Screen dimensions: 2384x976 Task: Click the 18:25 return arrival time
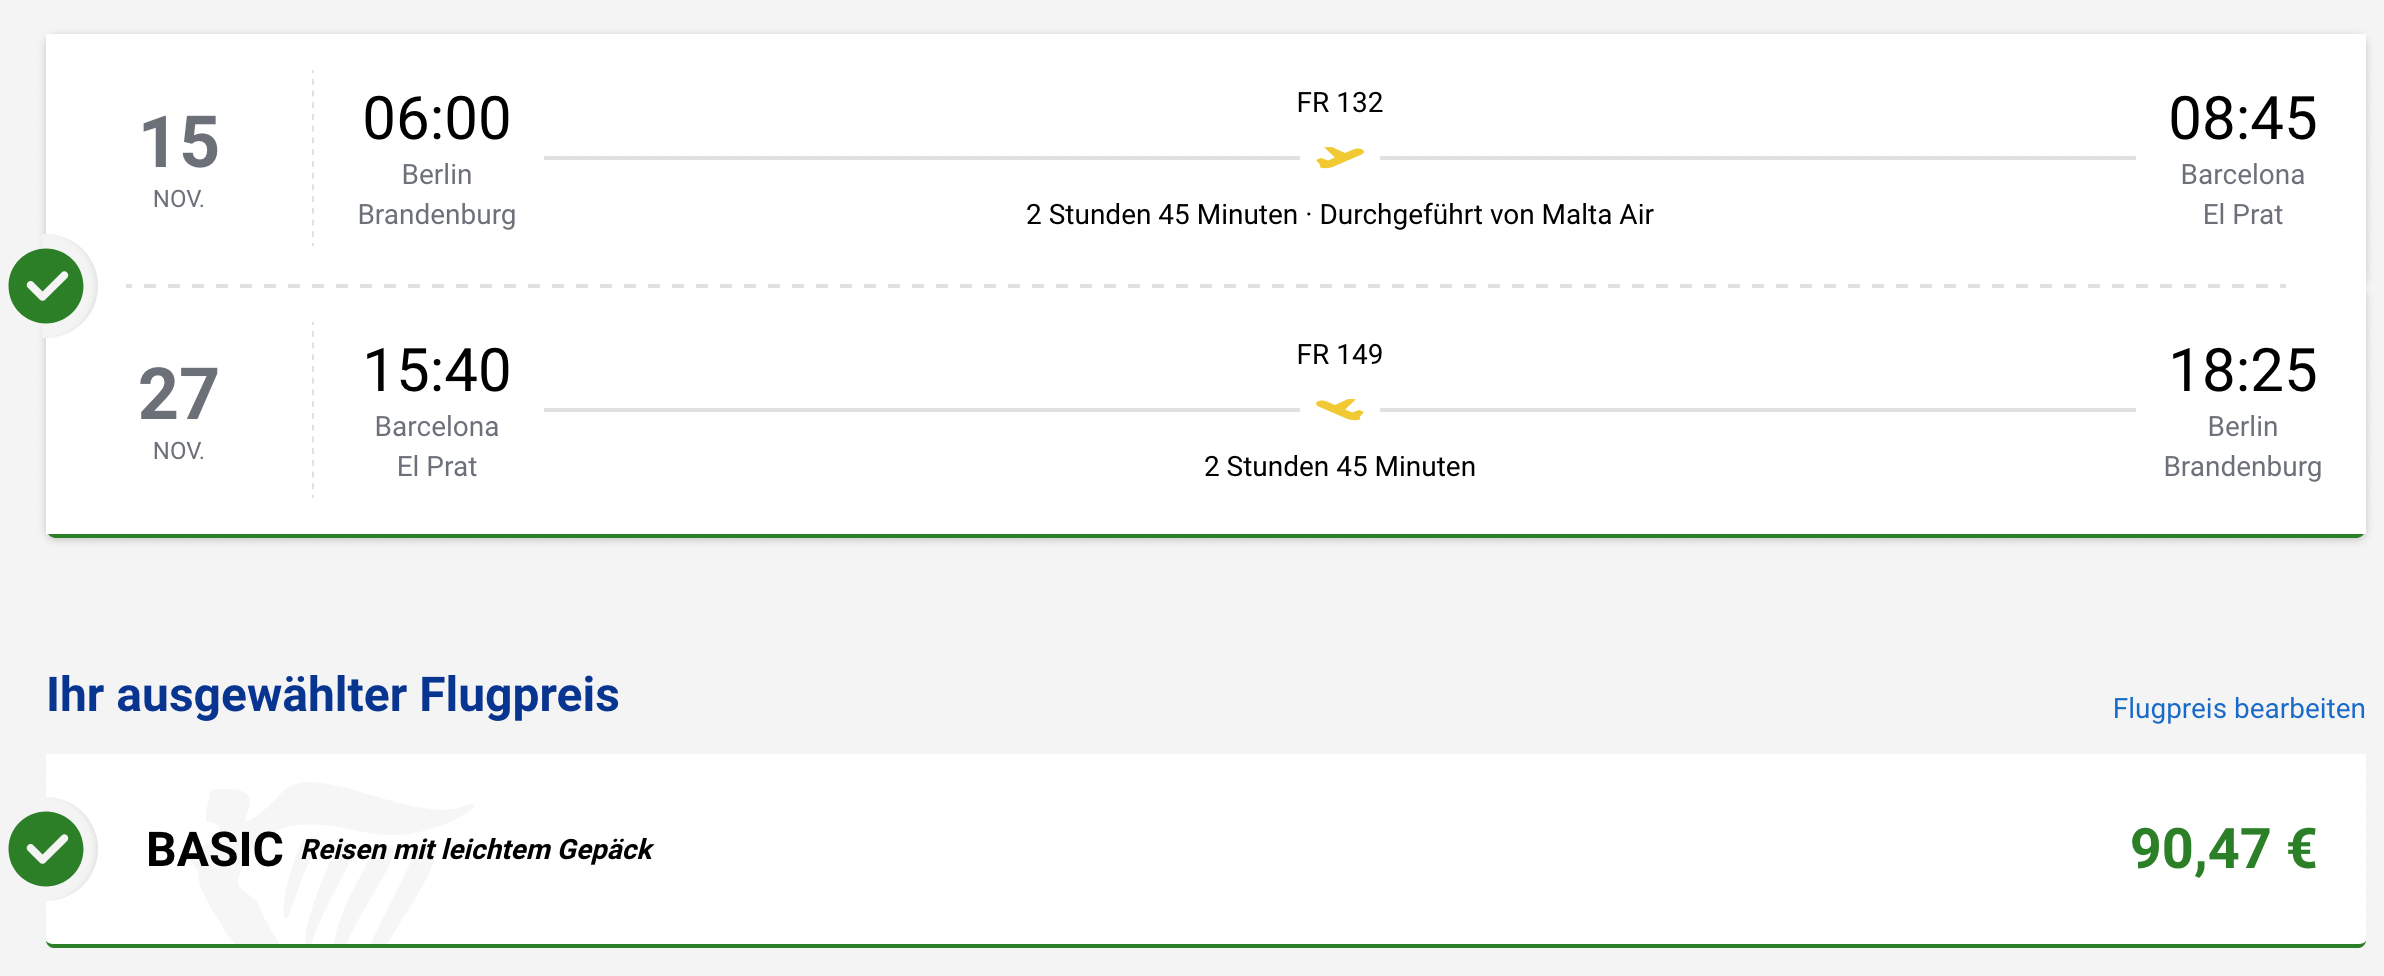(2242, 370)
